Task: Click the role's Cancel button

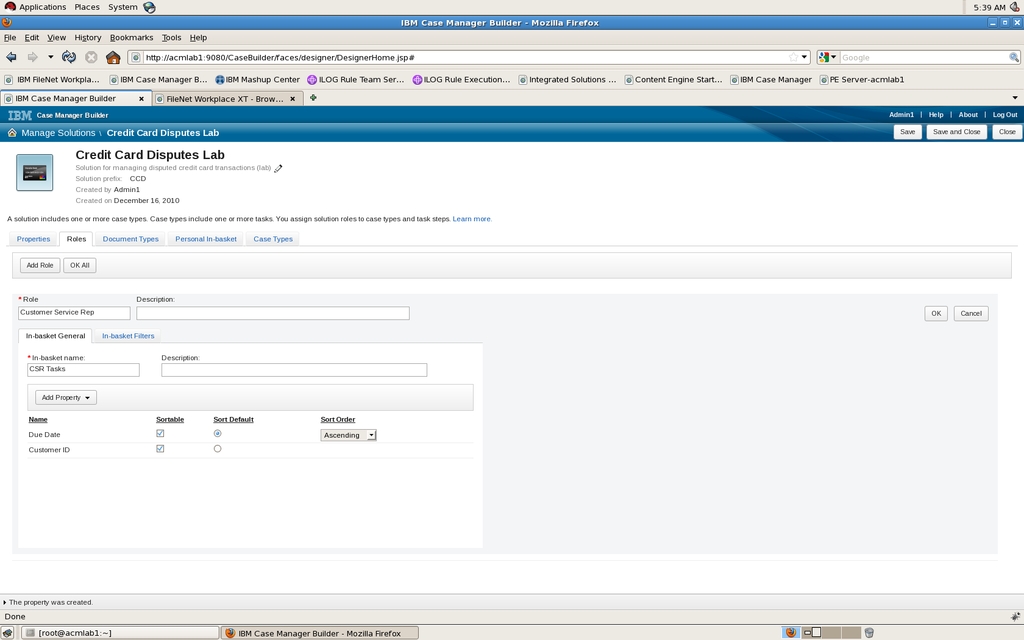Action: click(970, 313)
